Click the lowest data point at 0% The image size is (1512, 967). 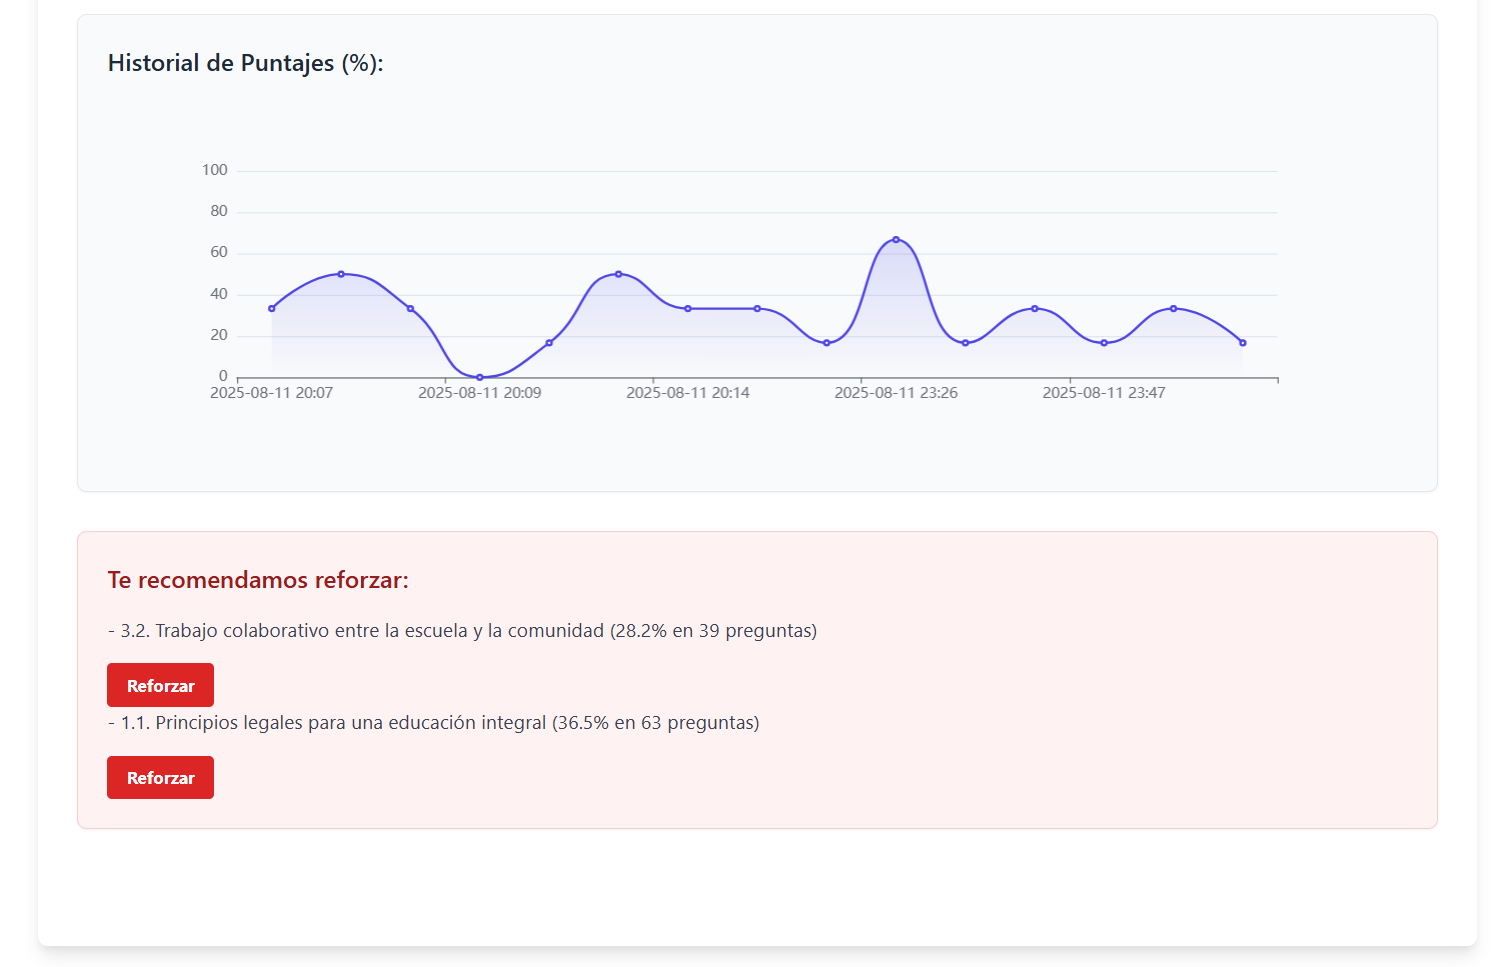click(x=480, y=377)
